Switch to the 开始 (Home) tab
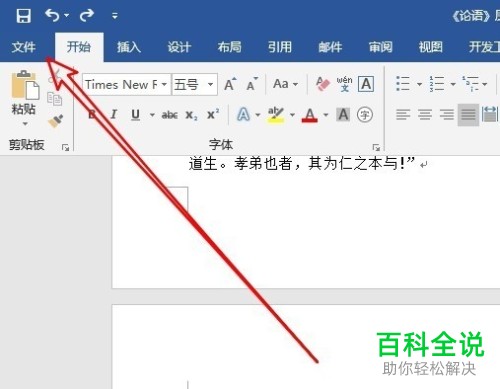 click(x=79, y=47)
